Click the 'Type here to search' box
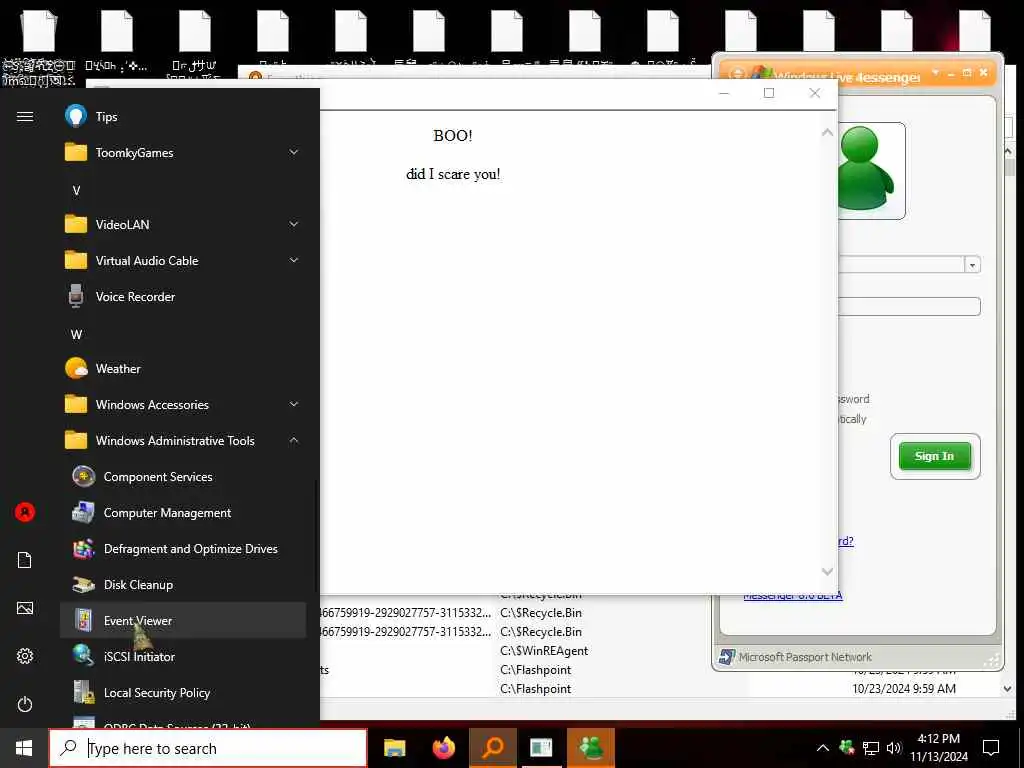 click(x=208, y=748)
